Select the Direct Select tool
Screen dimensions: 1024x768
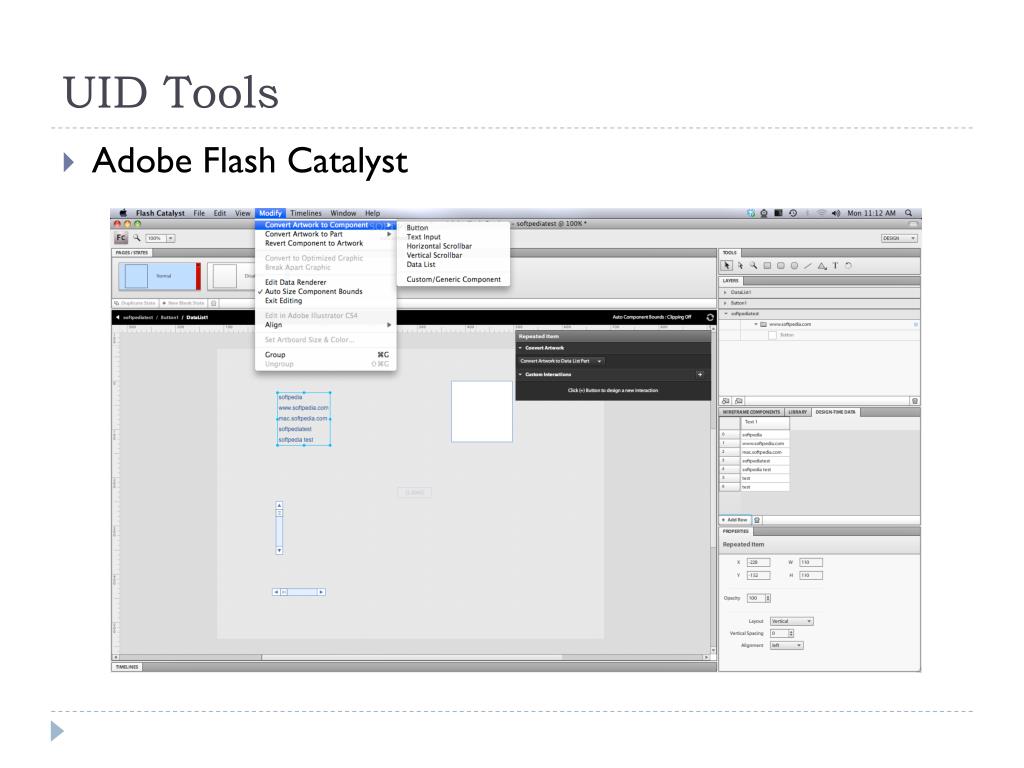pos(741,266)
